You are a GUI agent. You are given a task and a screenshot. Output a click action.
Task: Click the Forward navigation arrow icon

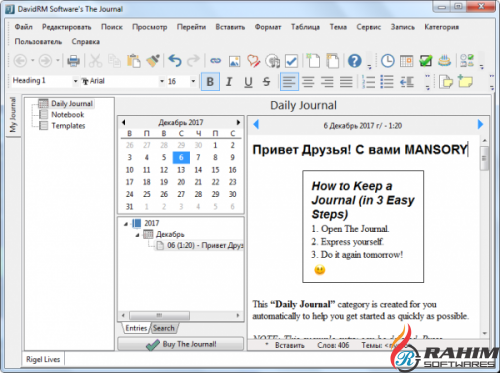(45, 61)
